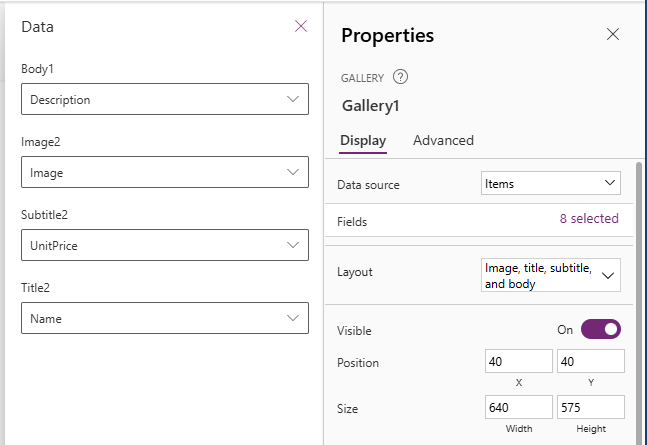Select the Width size input
Screen dimensions: 647x445
click(518, 407)
